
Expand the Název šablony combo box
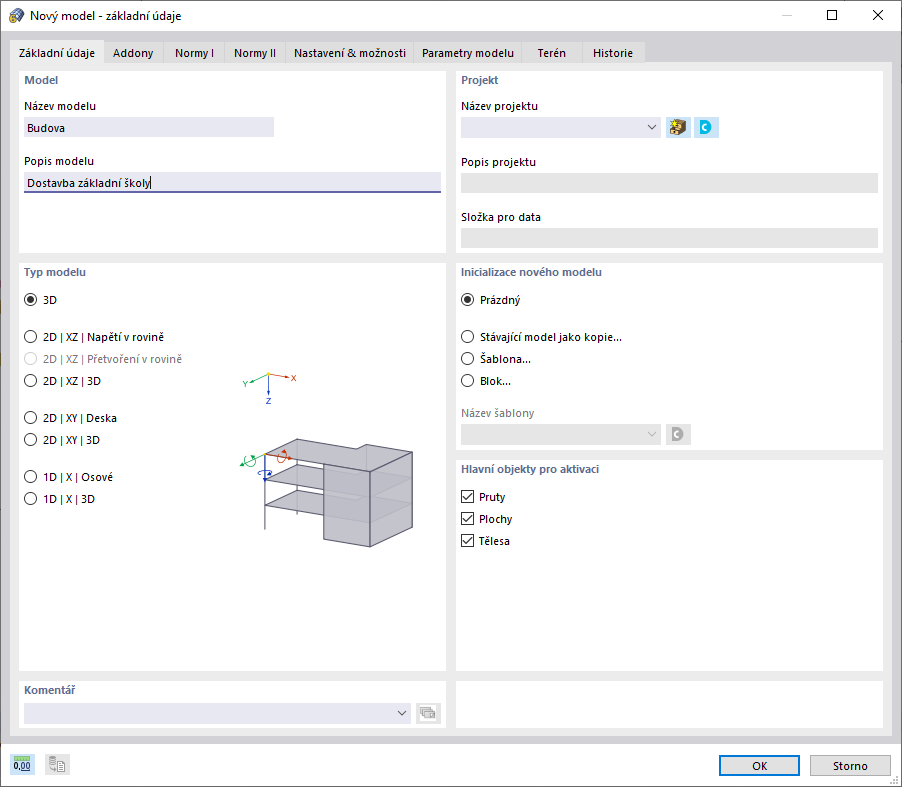[x=652, y=434]
